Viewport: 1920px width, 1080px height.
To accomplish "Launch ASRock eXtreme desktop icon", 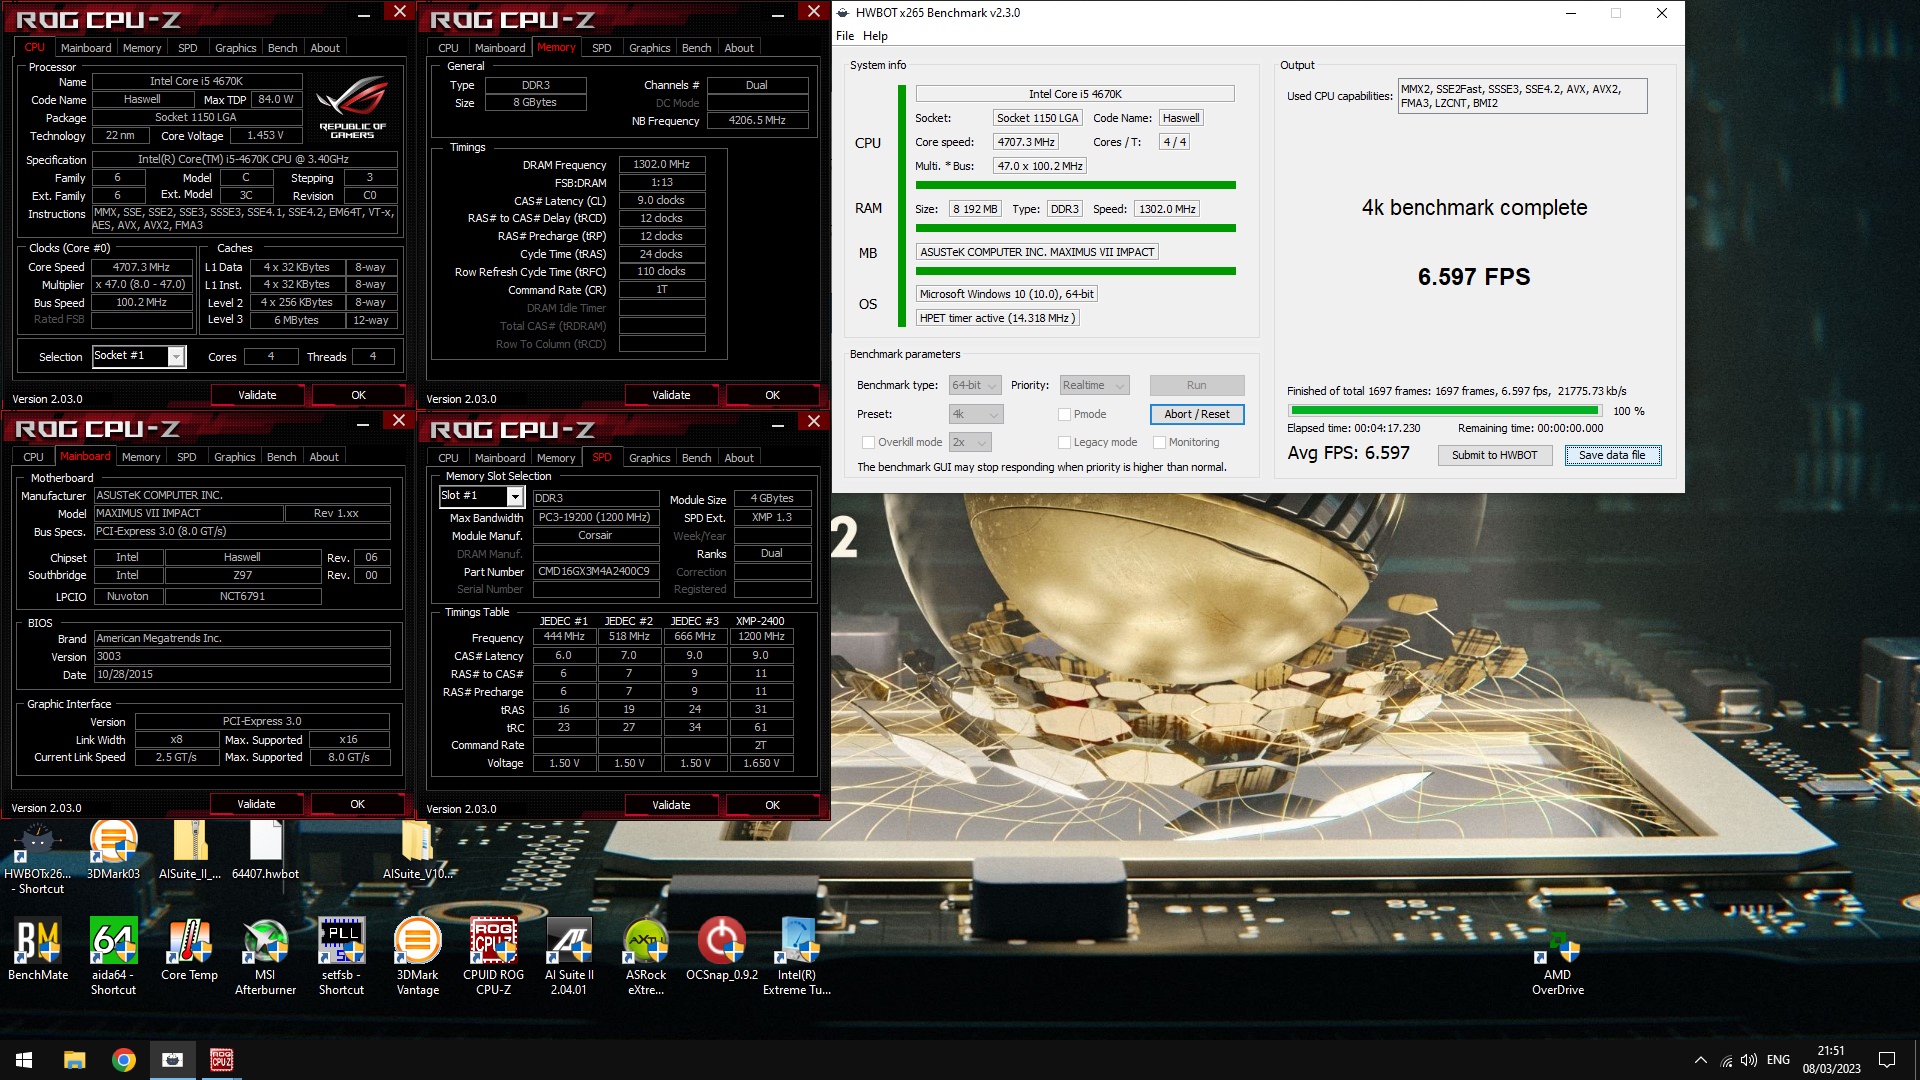I will tap(646, 956).
